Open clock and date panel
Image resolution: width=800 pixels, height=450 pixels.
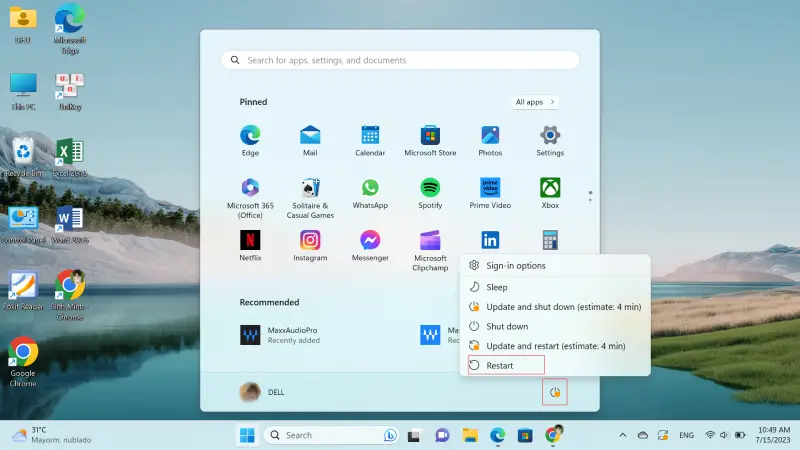pos(773,435)
